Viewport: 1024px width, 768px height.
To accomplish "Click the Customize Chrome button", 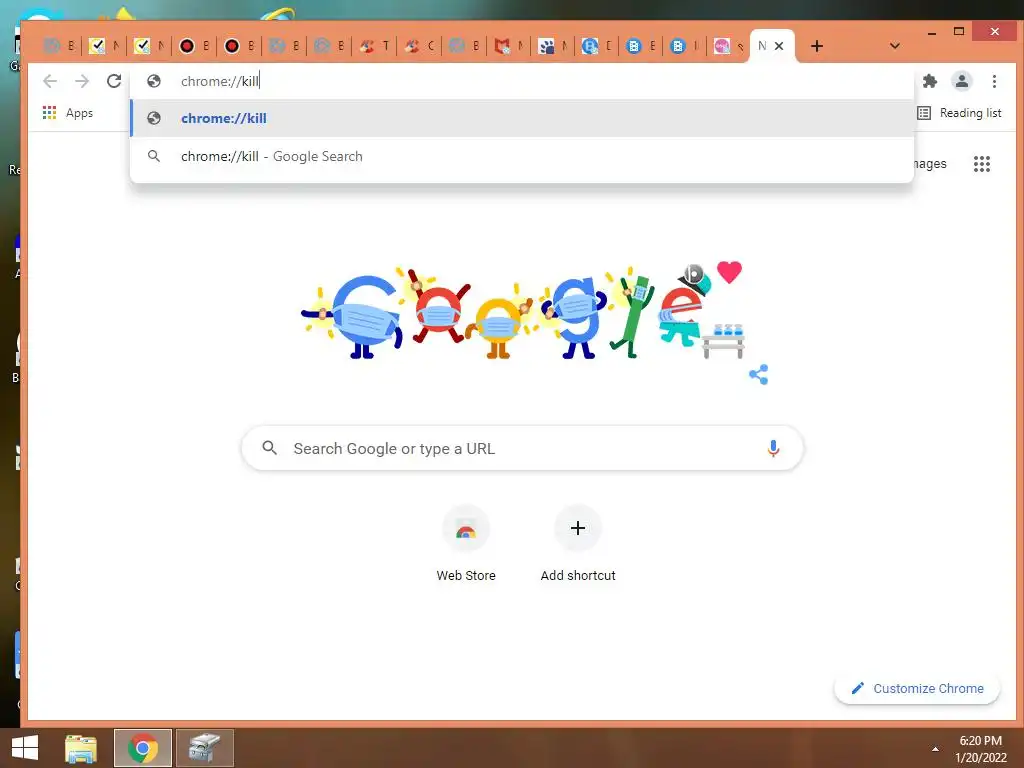I will point(917,688).
